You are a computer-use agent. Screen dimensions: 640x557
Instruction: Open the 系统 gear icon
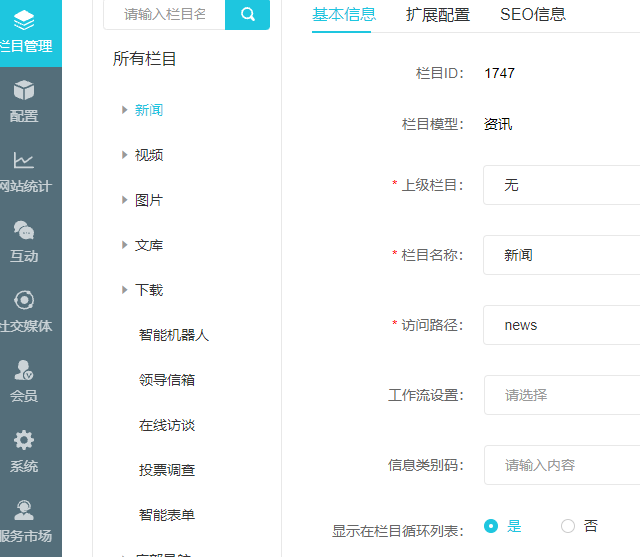pyautogui.click(x=24, y=451)
